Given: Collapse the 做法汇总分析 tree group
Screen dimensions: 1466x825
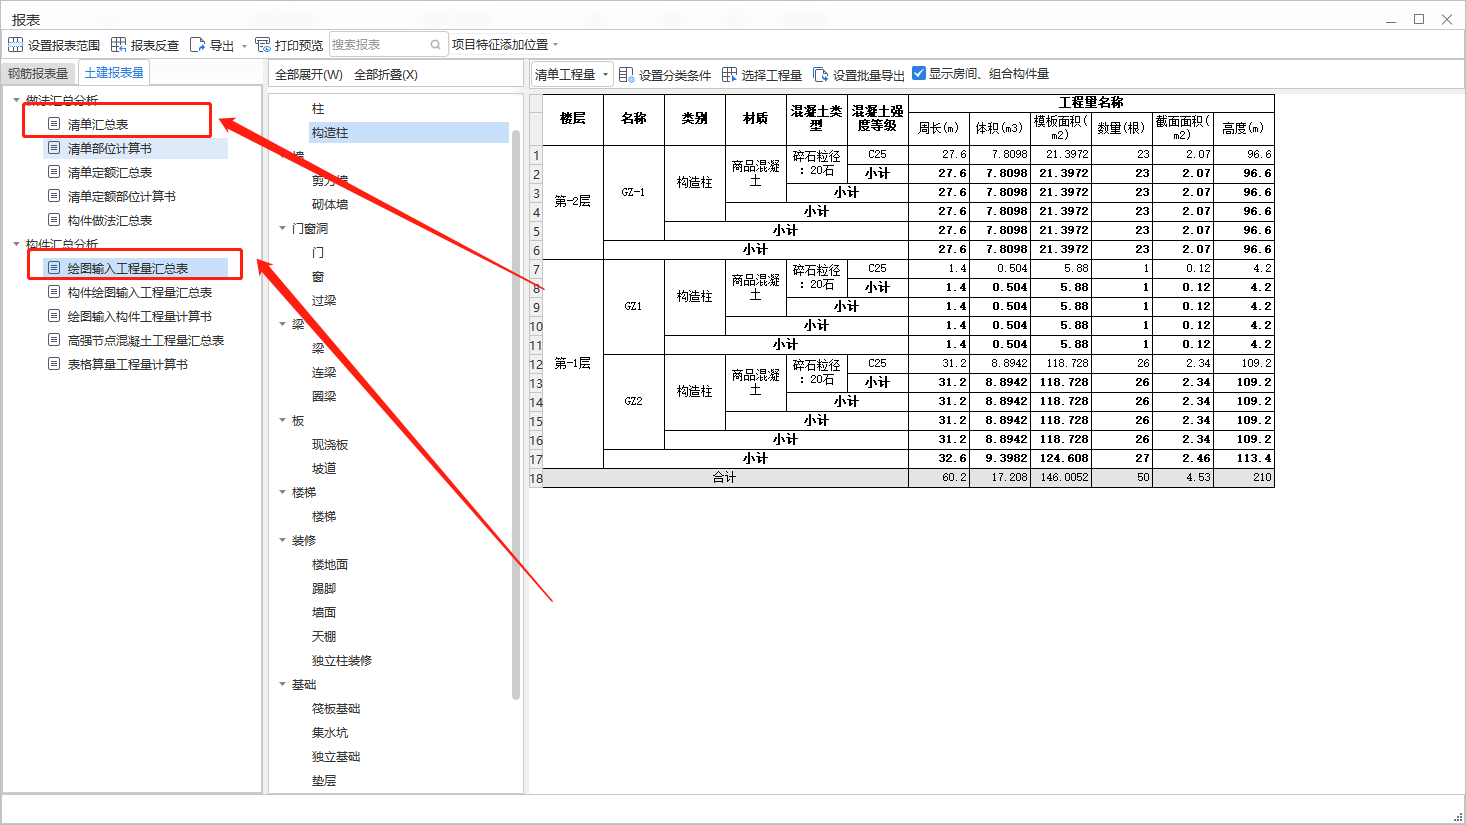Looking at the screenshot, I should [x=16, y=100].
